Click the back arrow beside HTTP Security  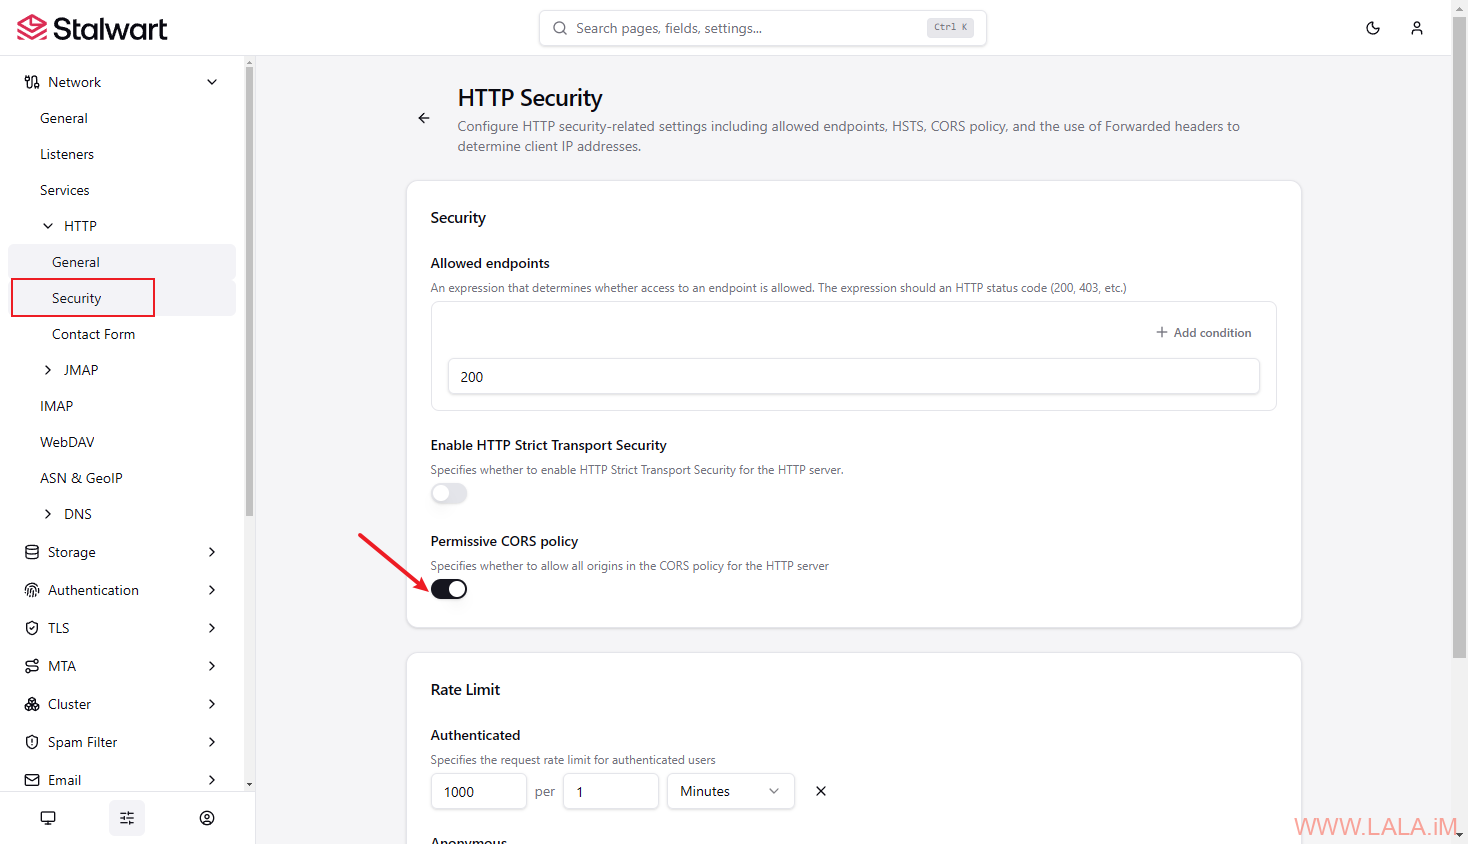(x=424, y=118)
